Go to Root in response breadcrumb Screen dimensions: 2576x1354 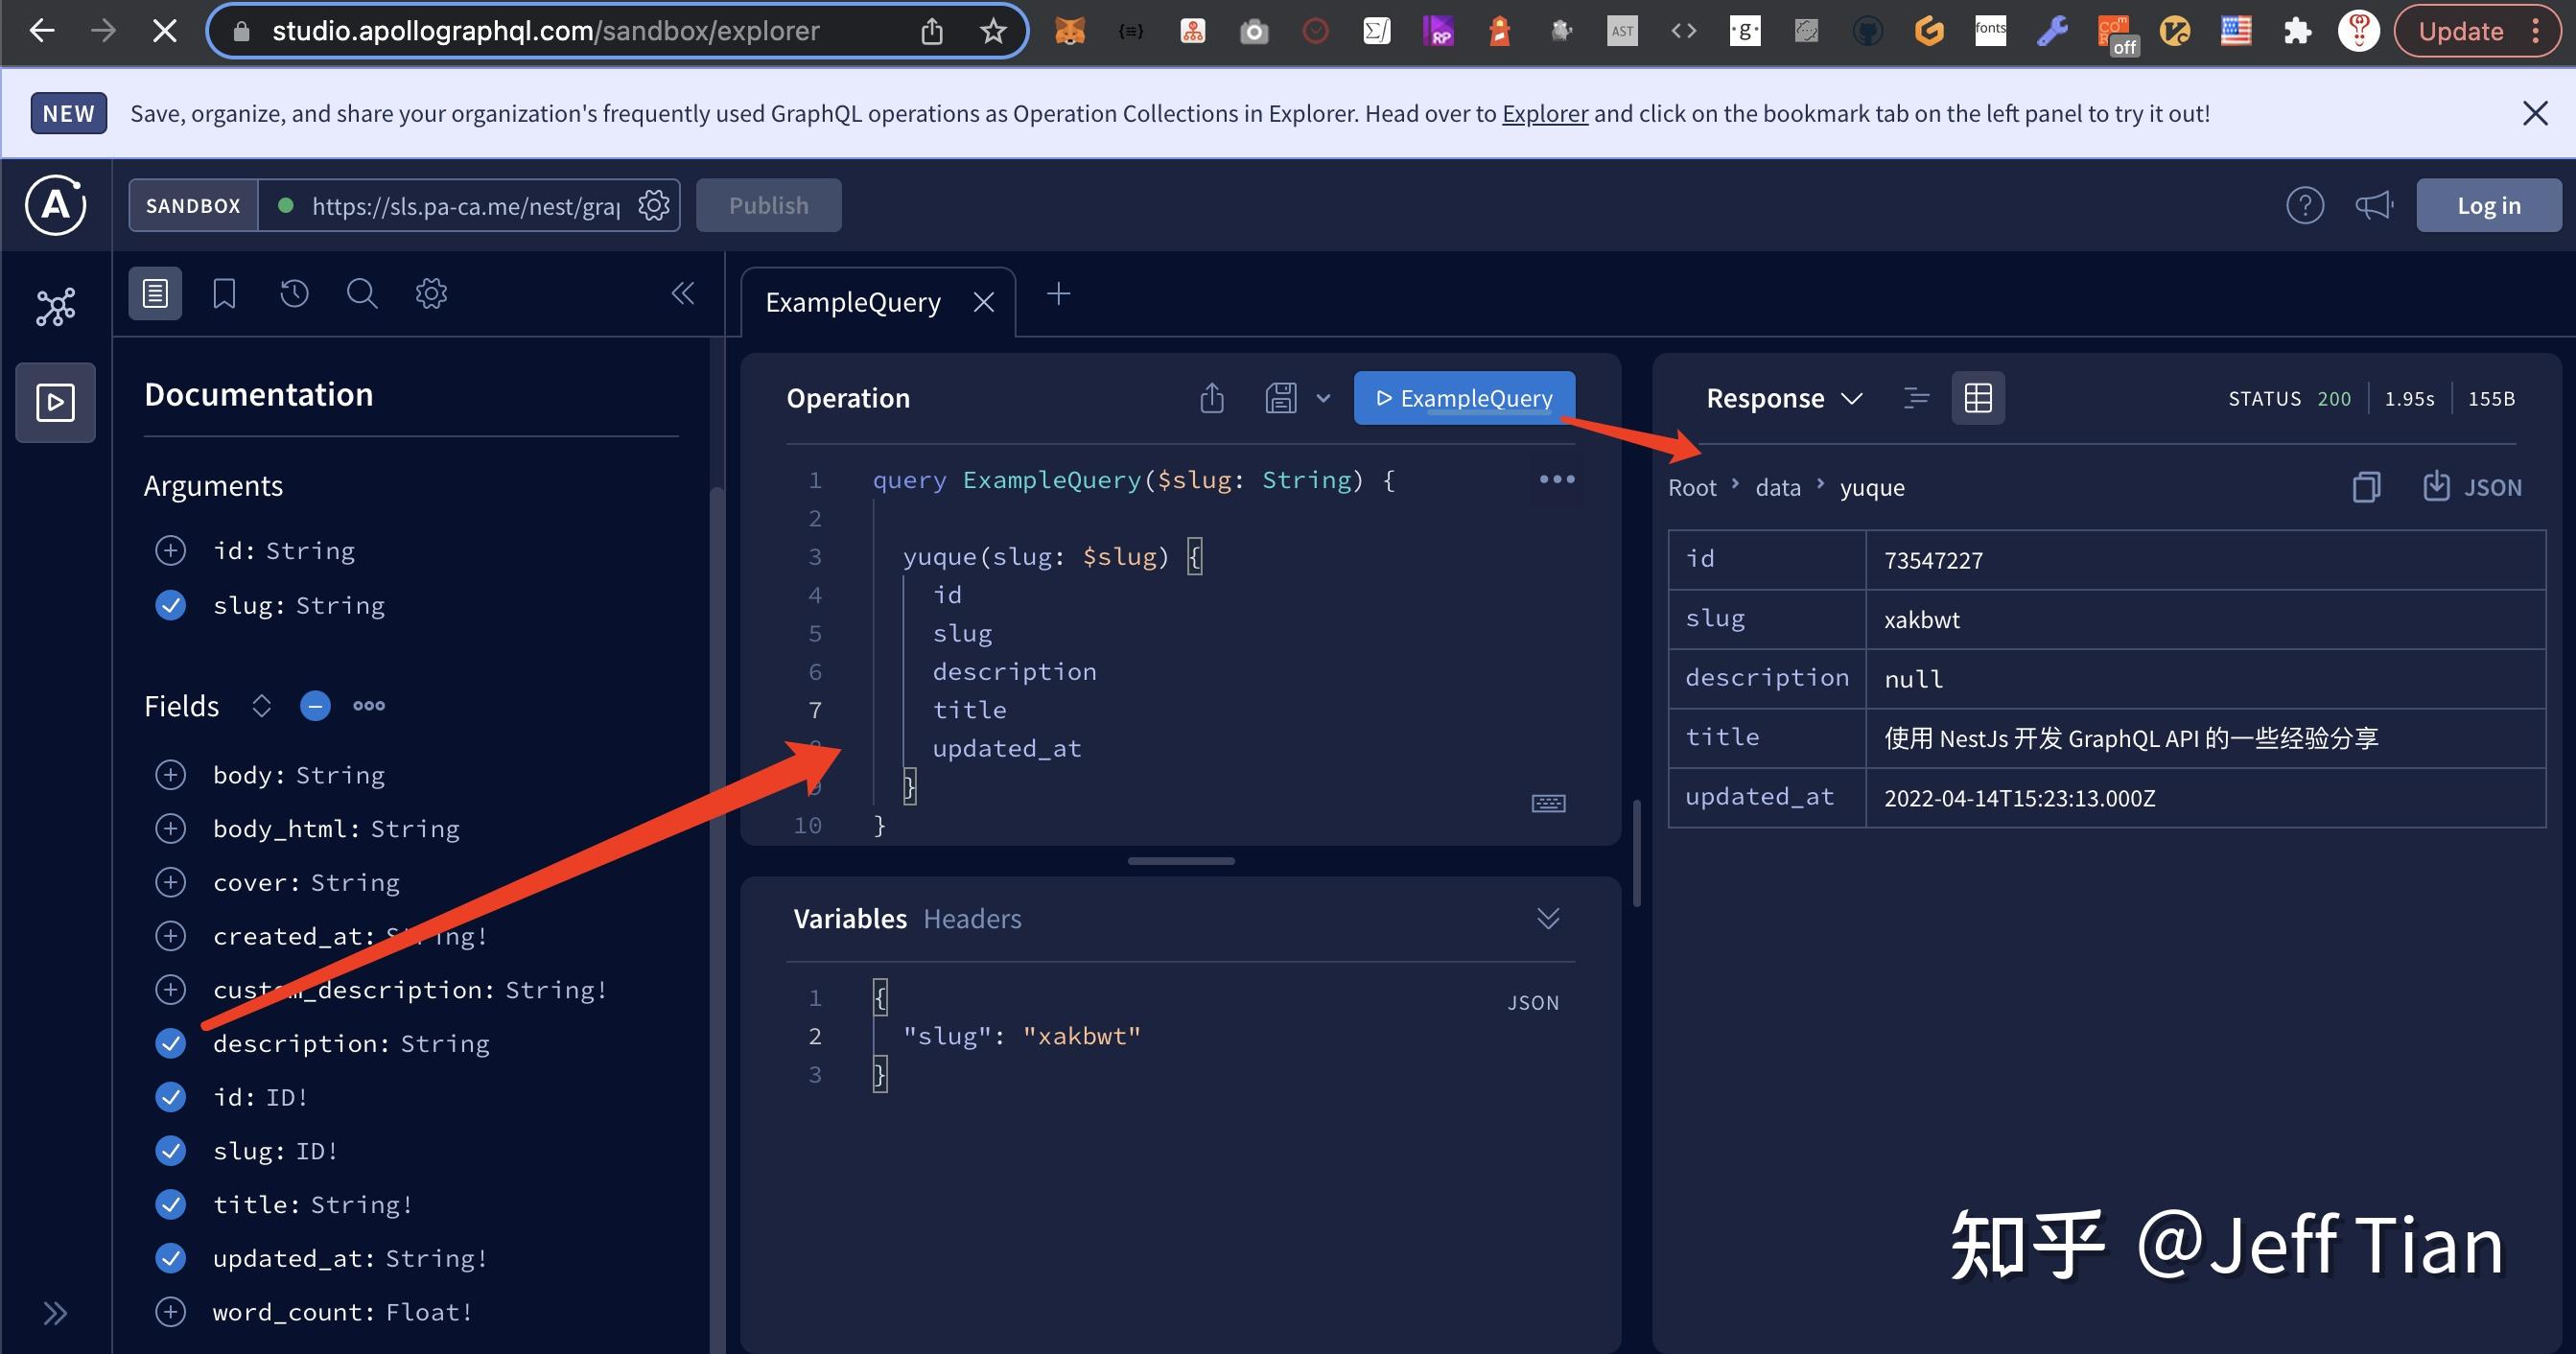[x=1692, y=487]
